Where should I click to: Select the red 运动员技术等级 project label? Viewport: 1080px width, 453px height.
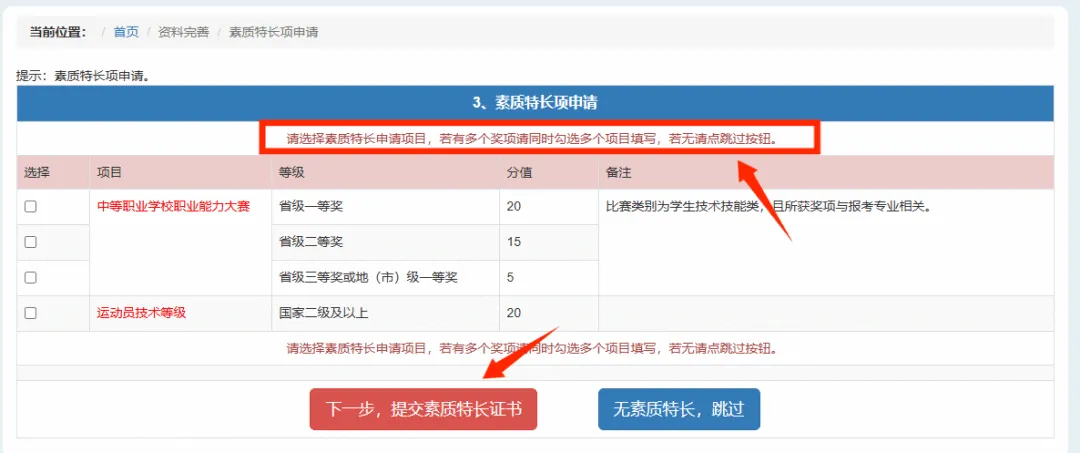(x=141, y=313)
